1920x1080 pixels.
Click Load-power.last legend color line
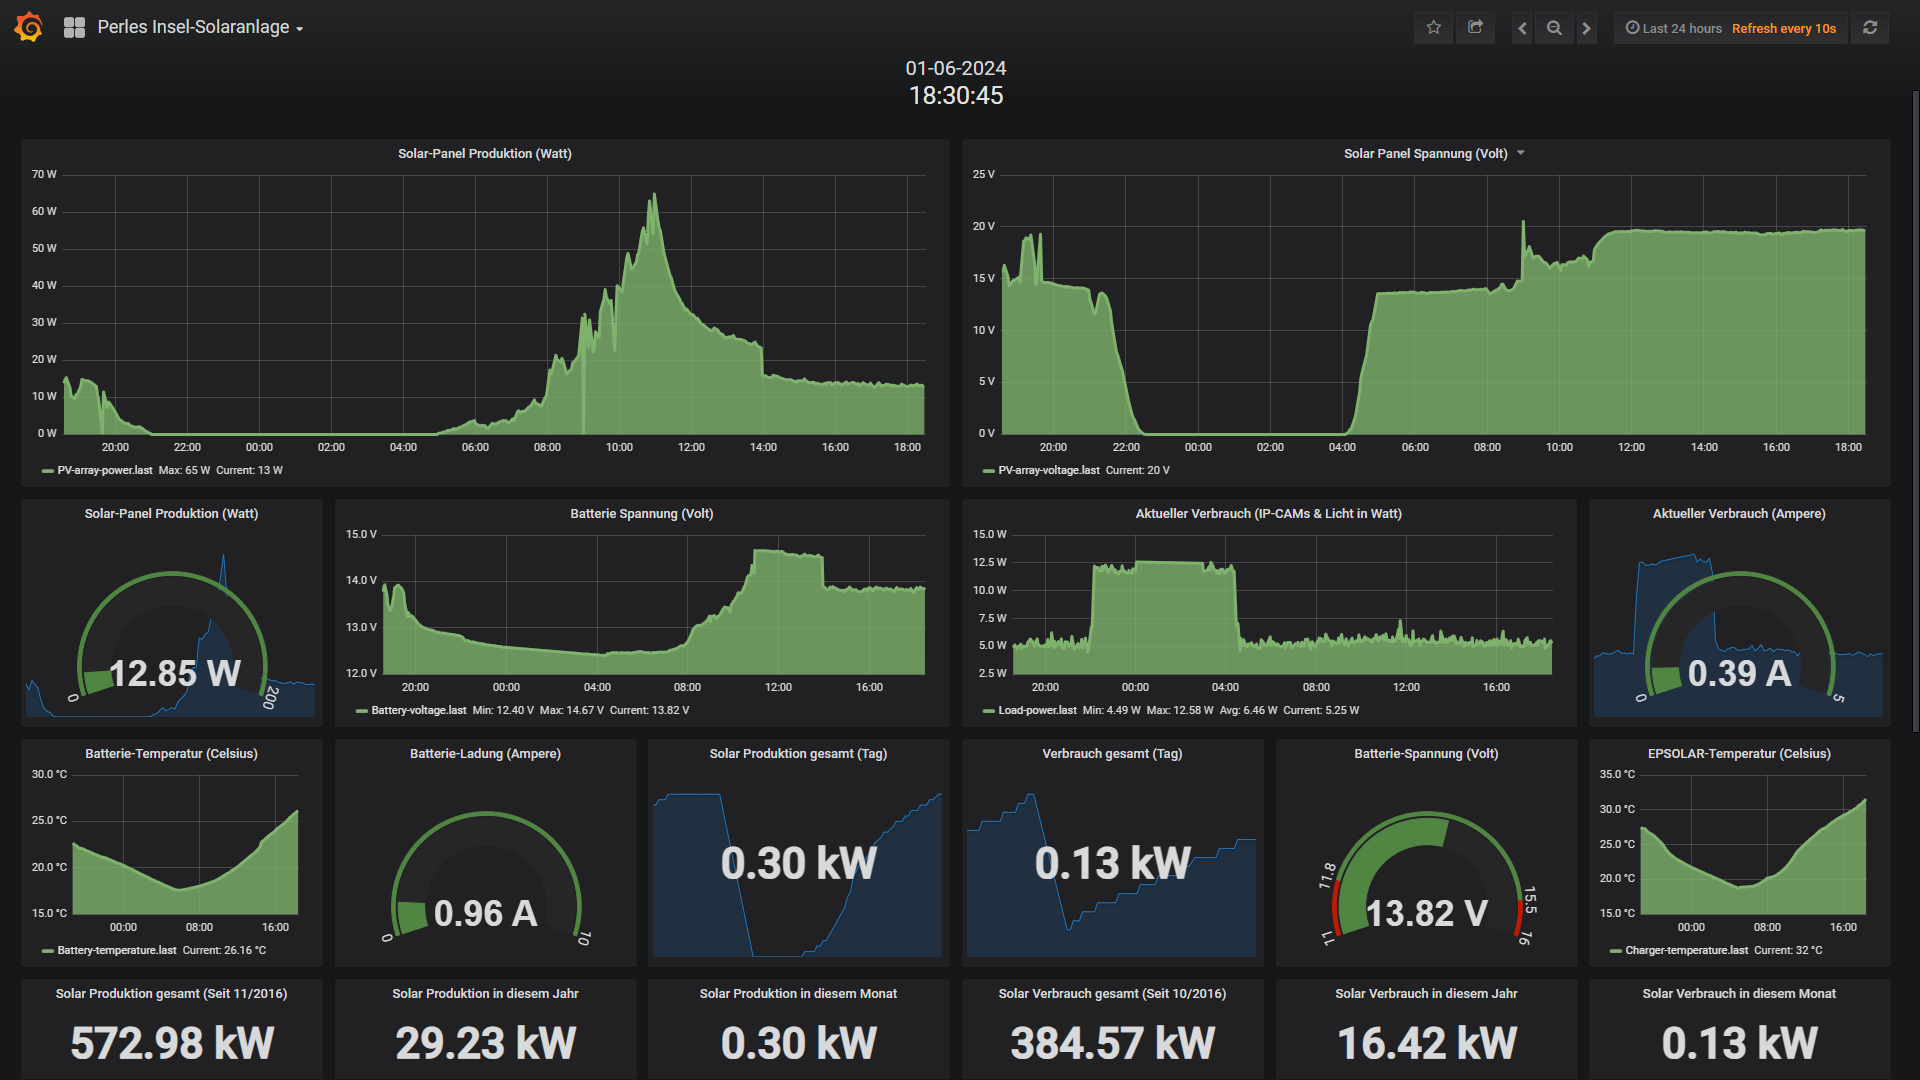[988, 711]
